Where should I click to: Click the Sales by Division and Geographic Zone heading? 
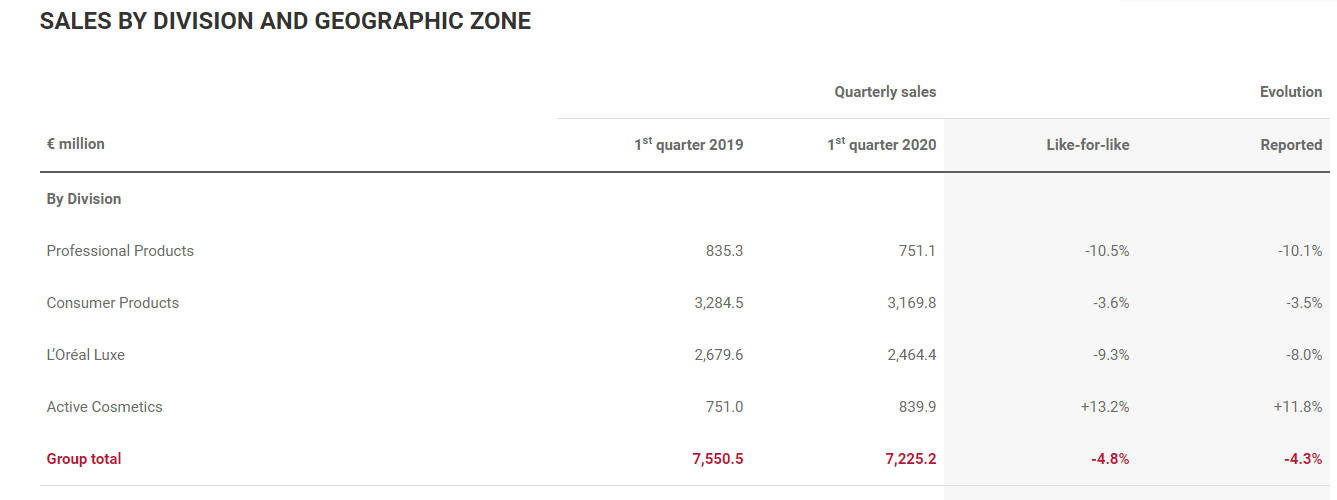click(x=285, y=21)
